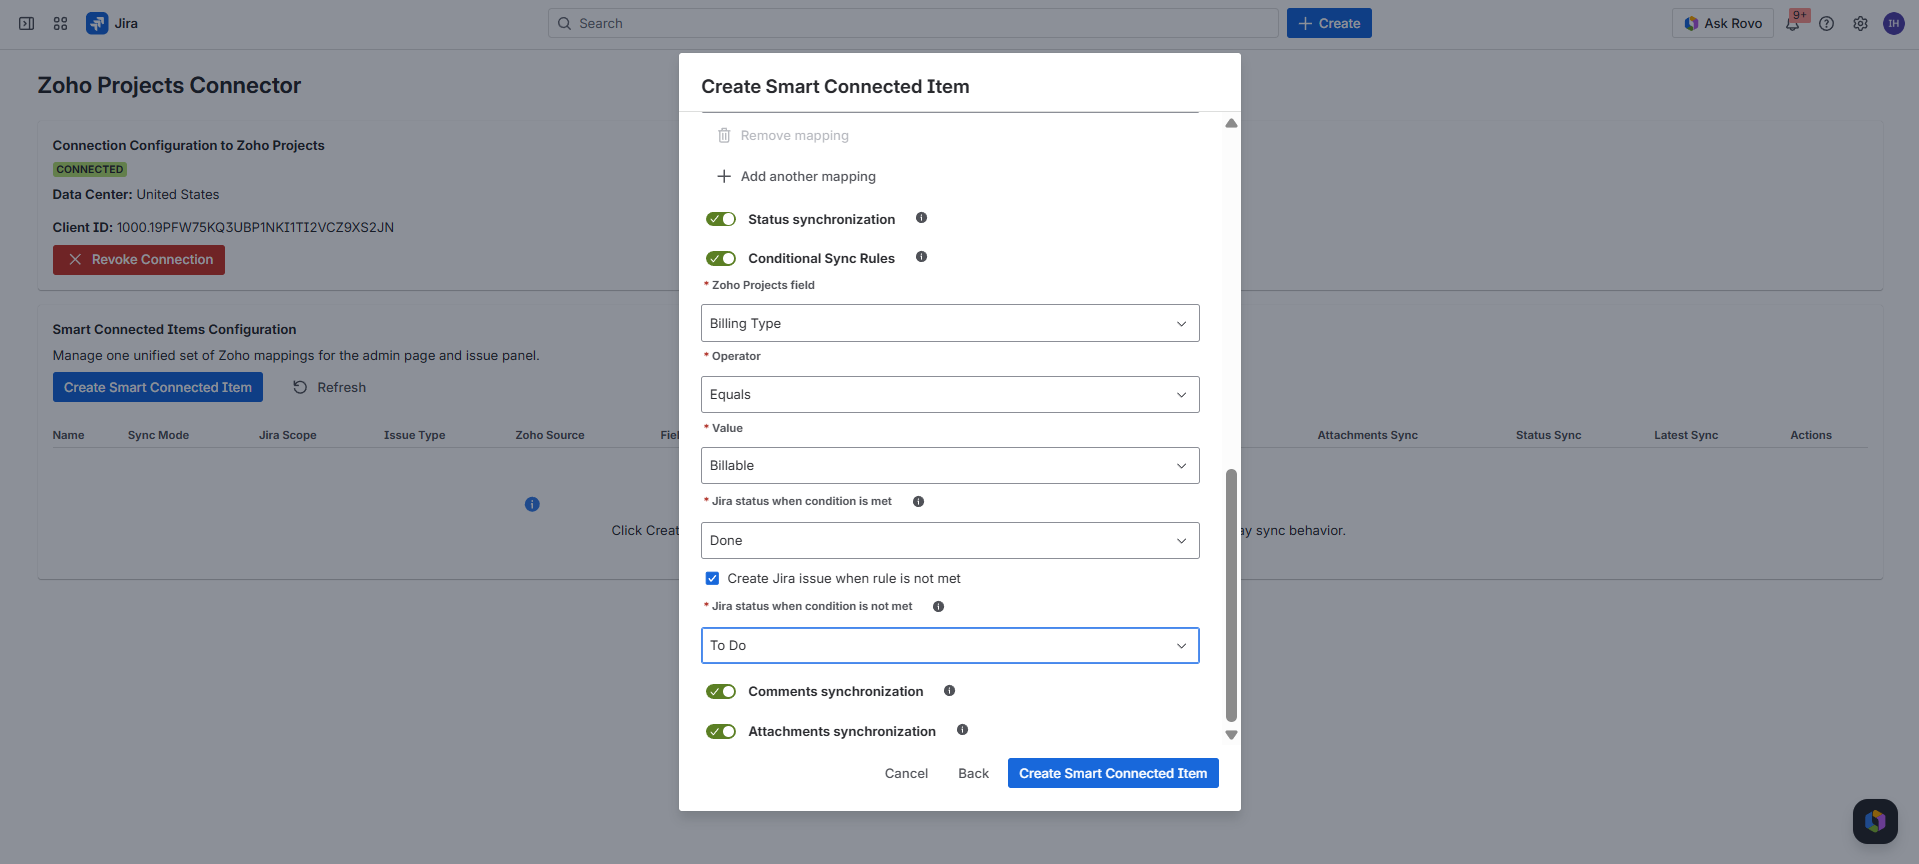Open the settings gear icon
The width and height of the screenshot is (1919, 864).
(x=1860, y=23)
